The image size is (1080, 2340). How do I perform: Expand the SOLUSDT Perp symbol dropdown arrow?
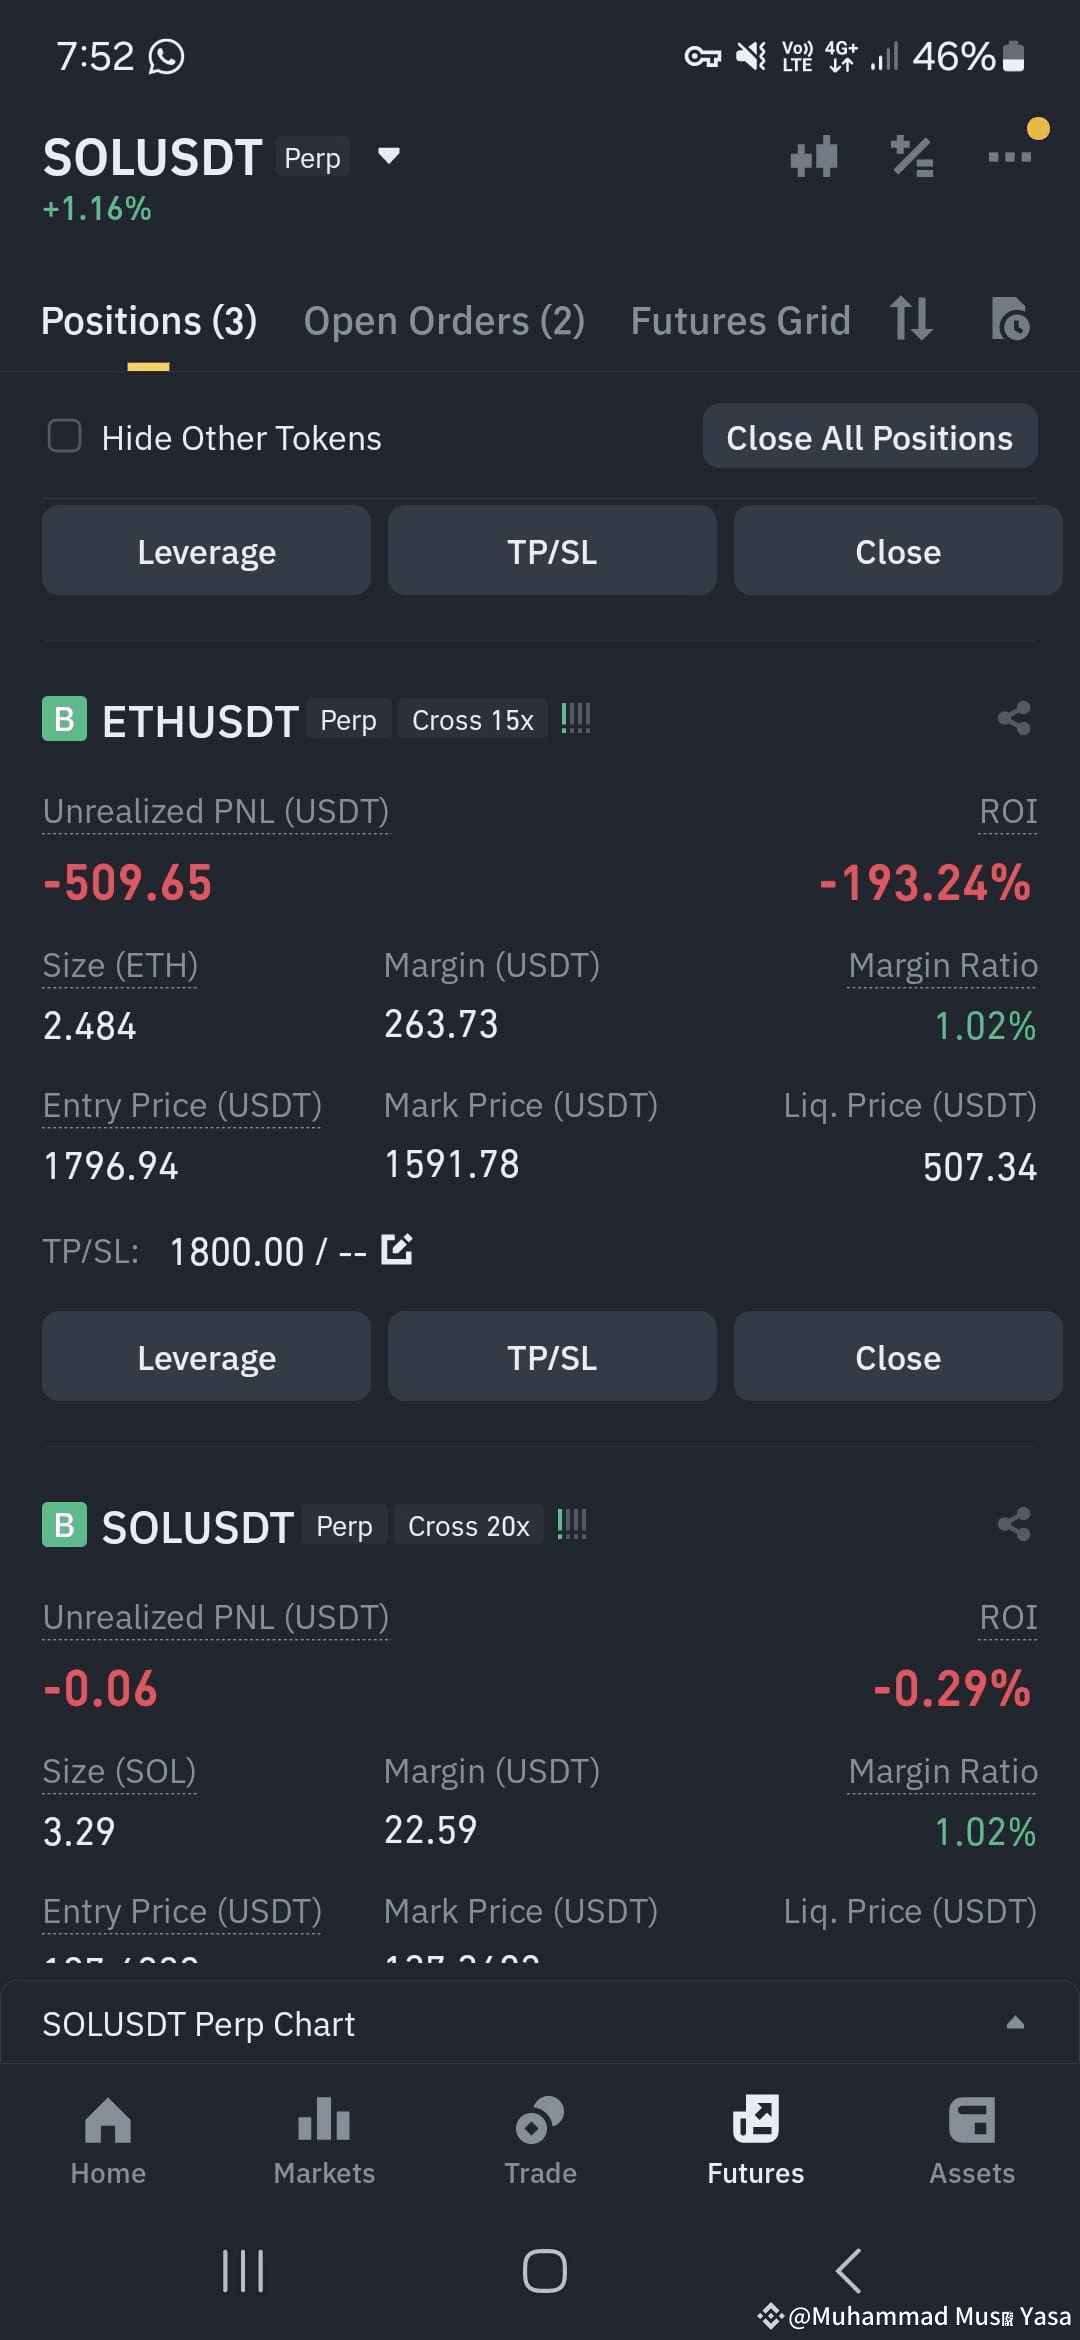389,156
